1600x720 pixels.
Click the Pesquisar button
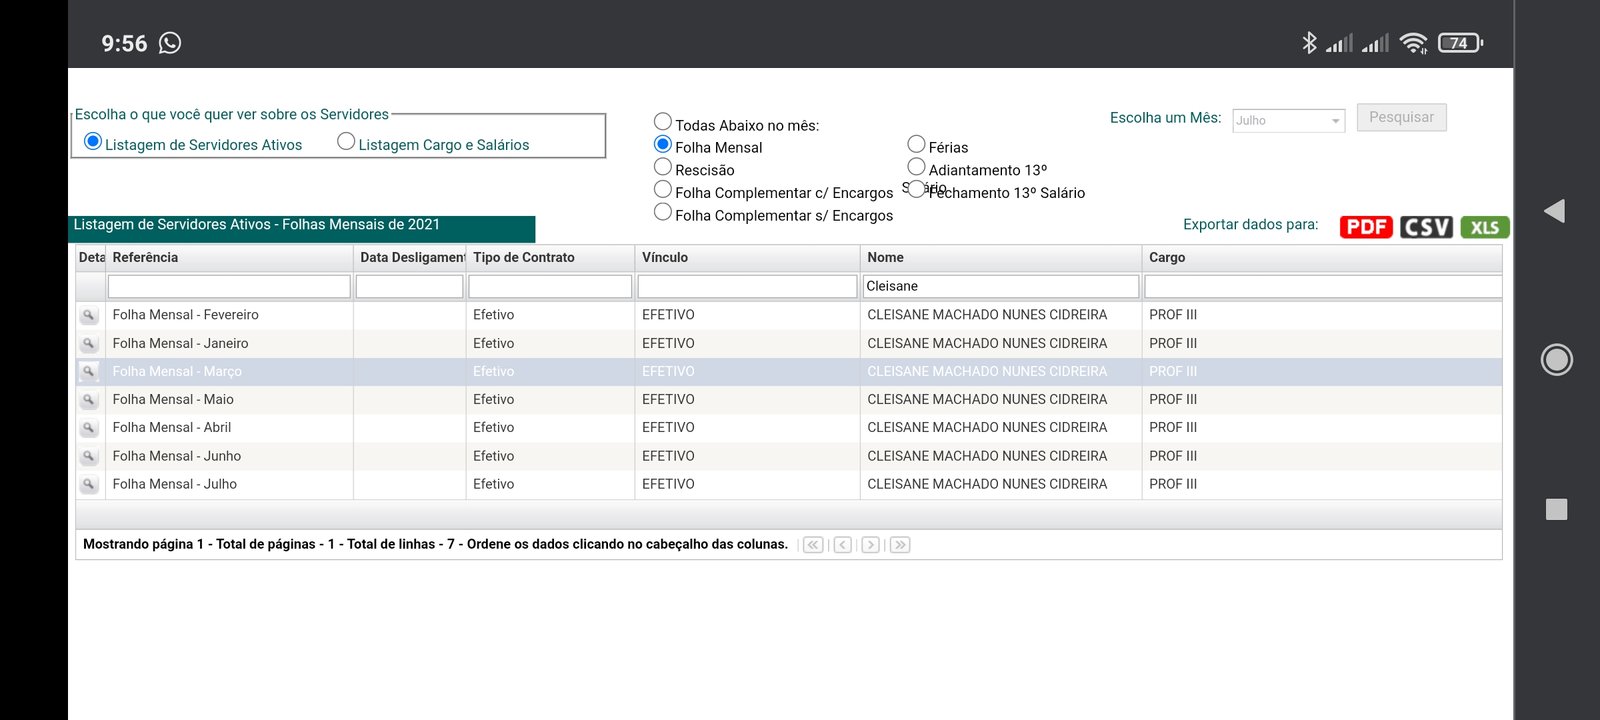coord(1401,117)
